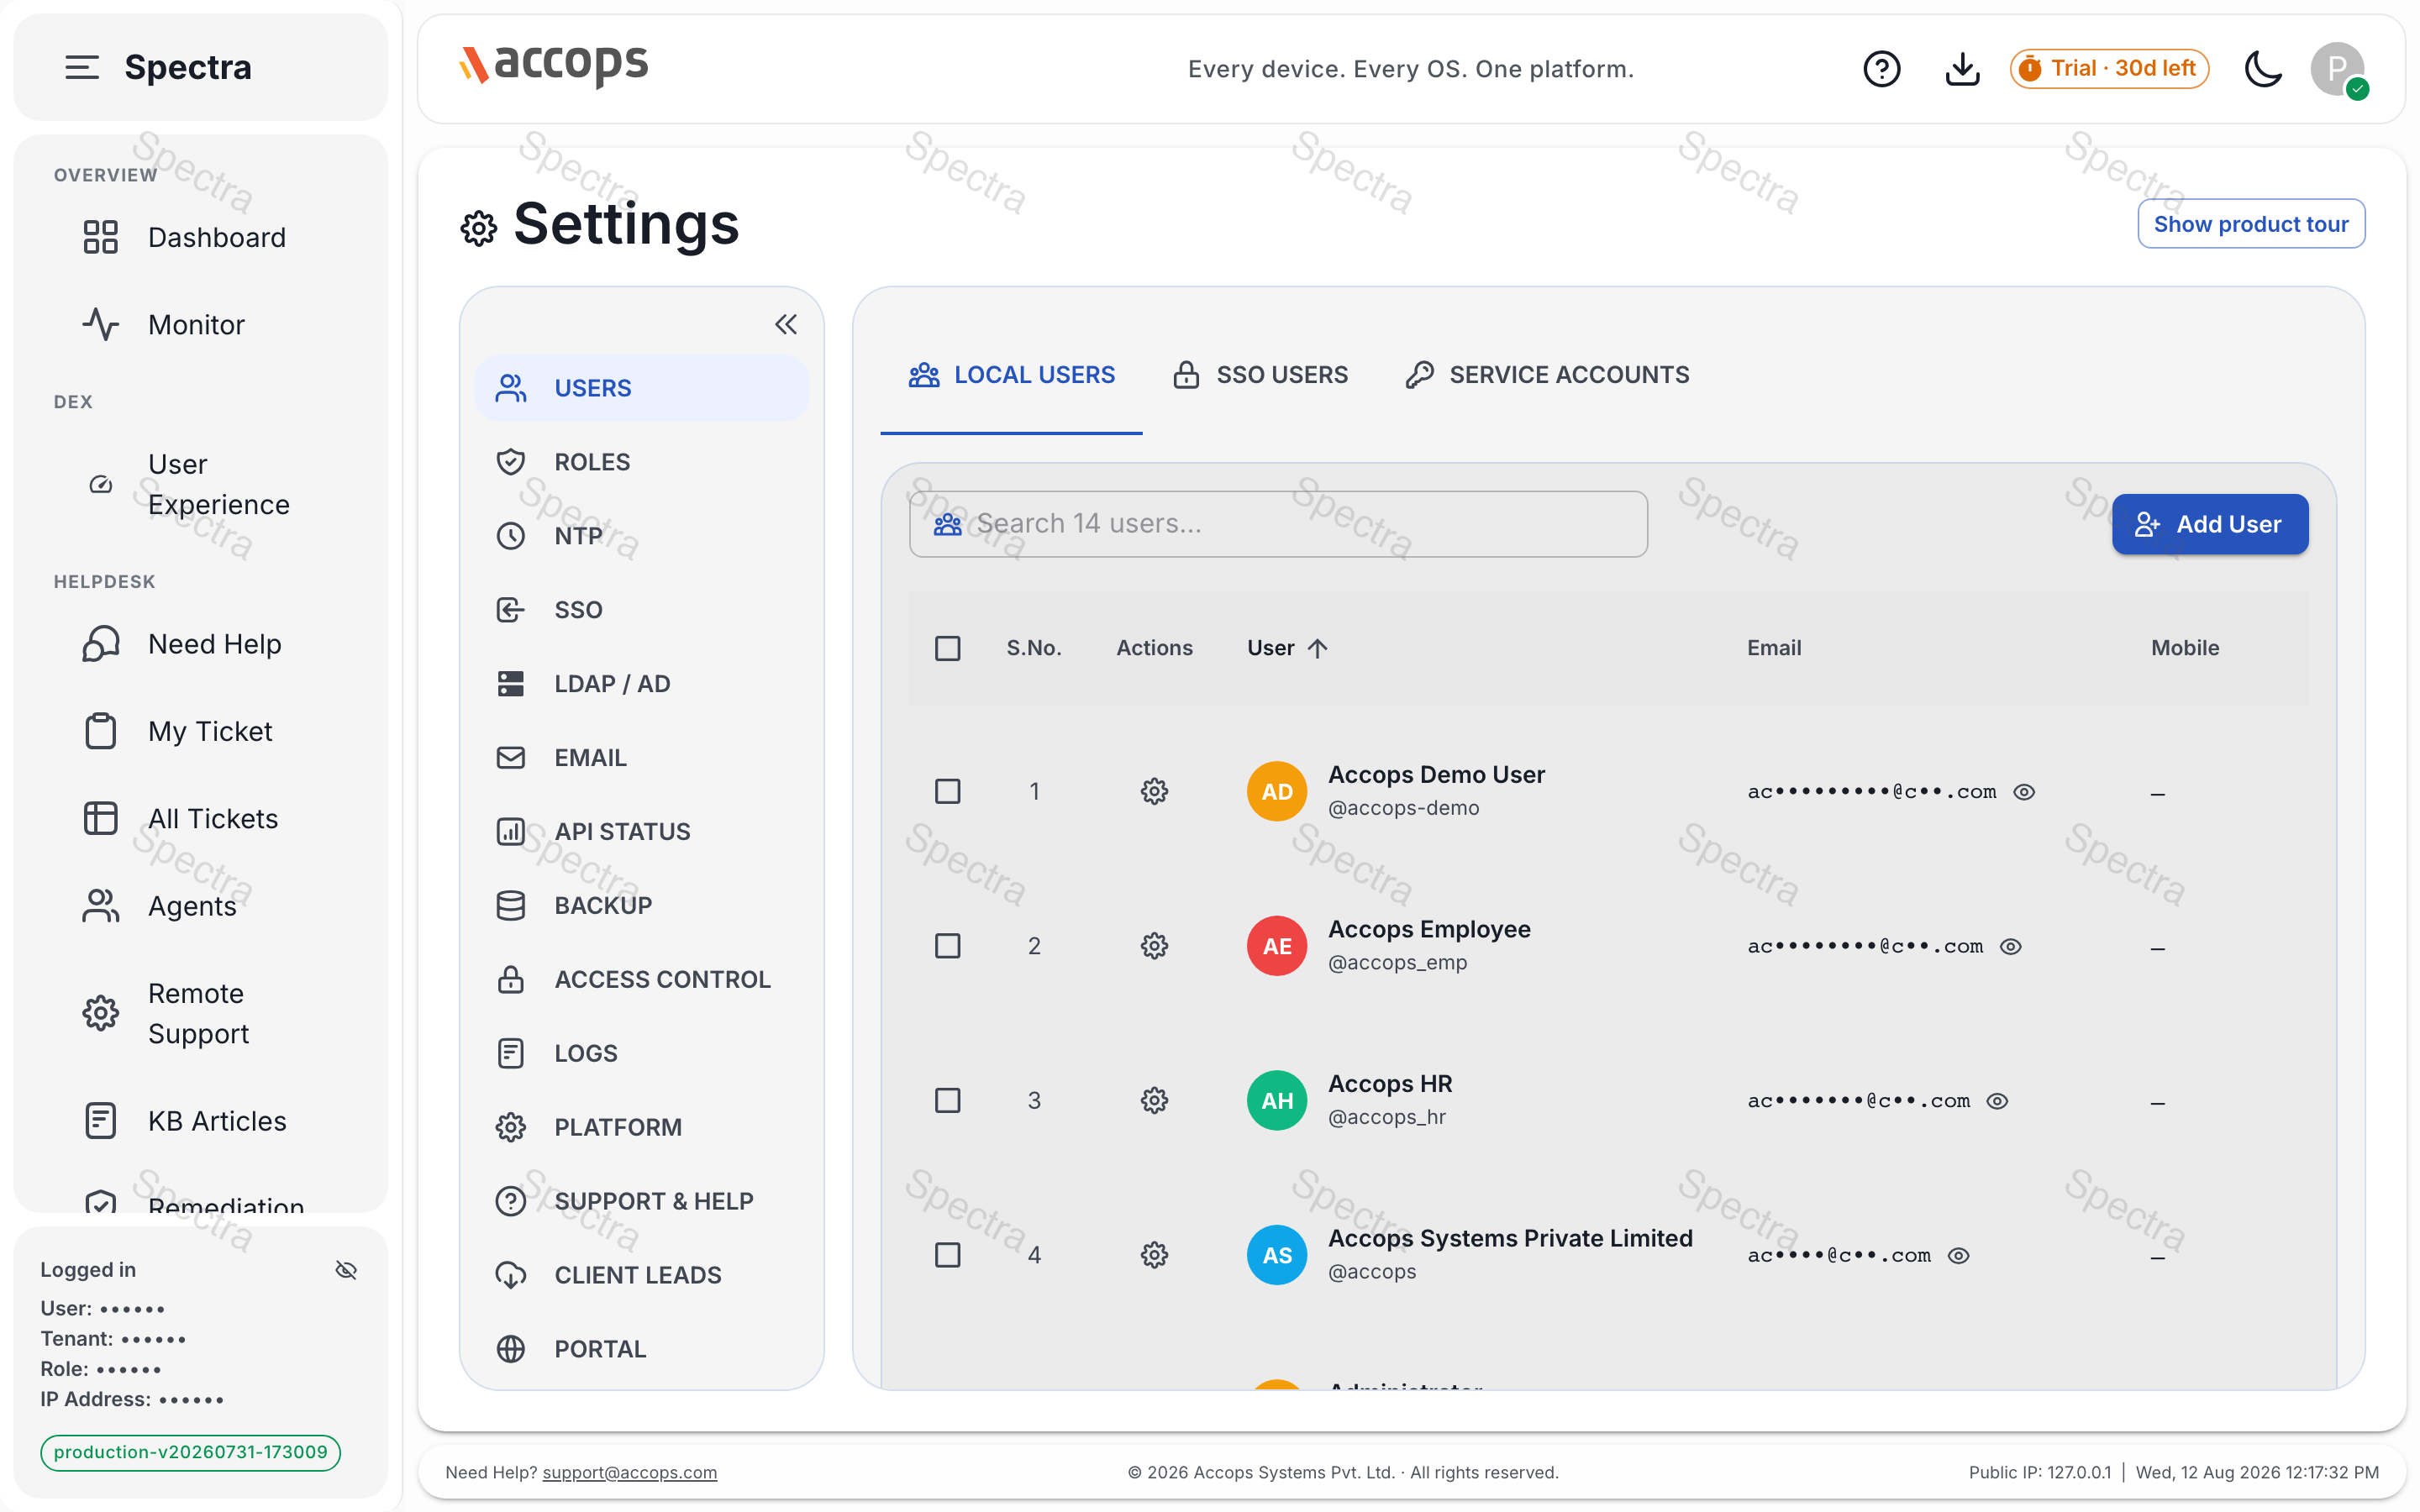Viewport: 2420px width, 1512px height.
Task: Reveal Accops Systems Private Limited email
Action: click(1958, 1255)
